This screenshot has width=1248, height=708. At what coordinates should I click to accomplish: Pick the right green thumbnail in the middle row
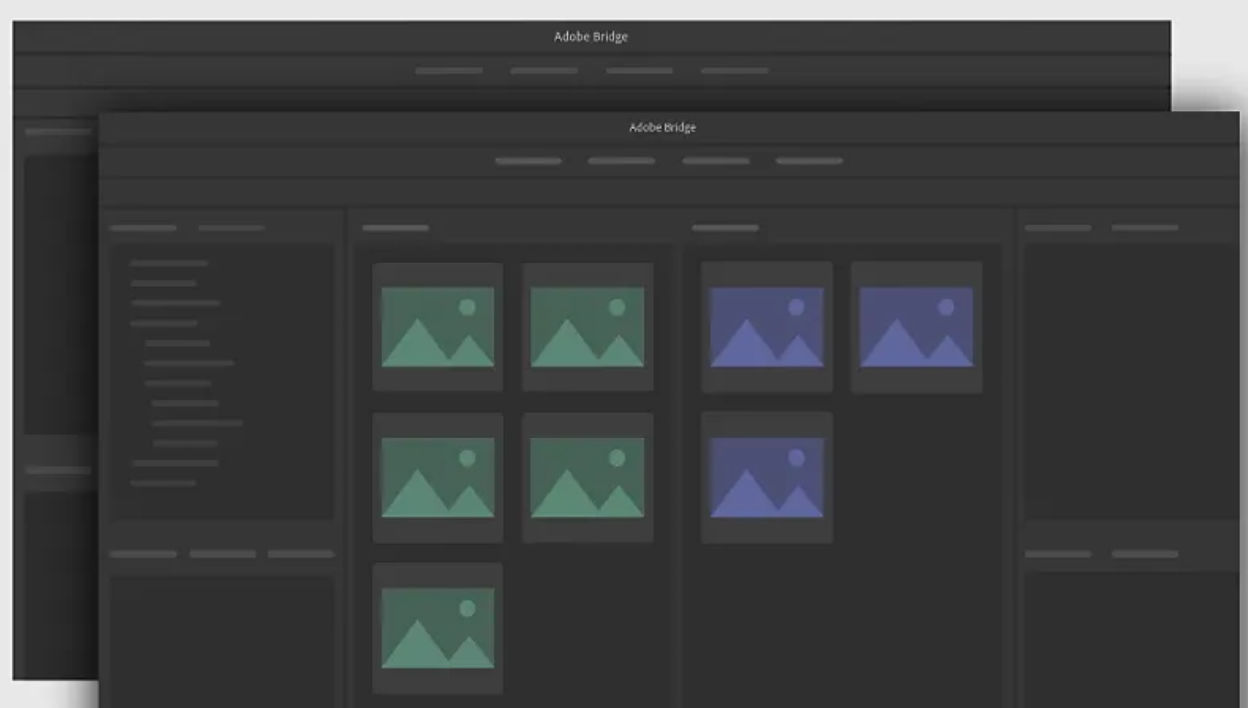point(587,477)
